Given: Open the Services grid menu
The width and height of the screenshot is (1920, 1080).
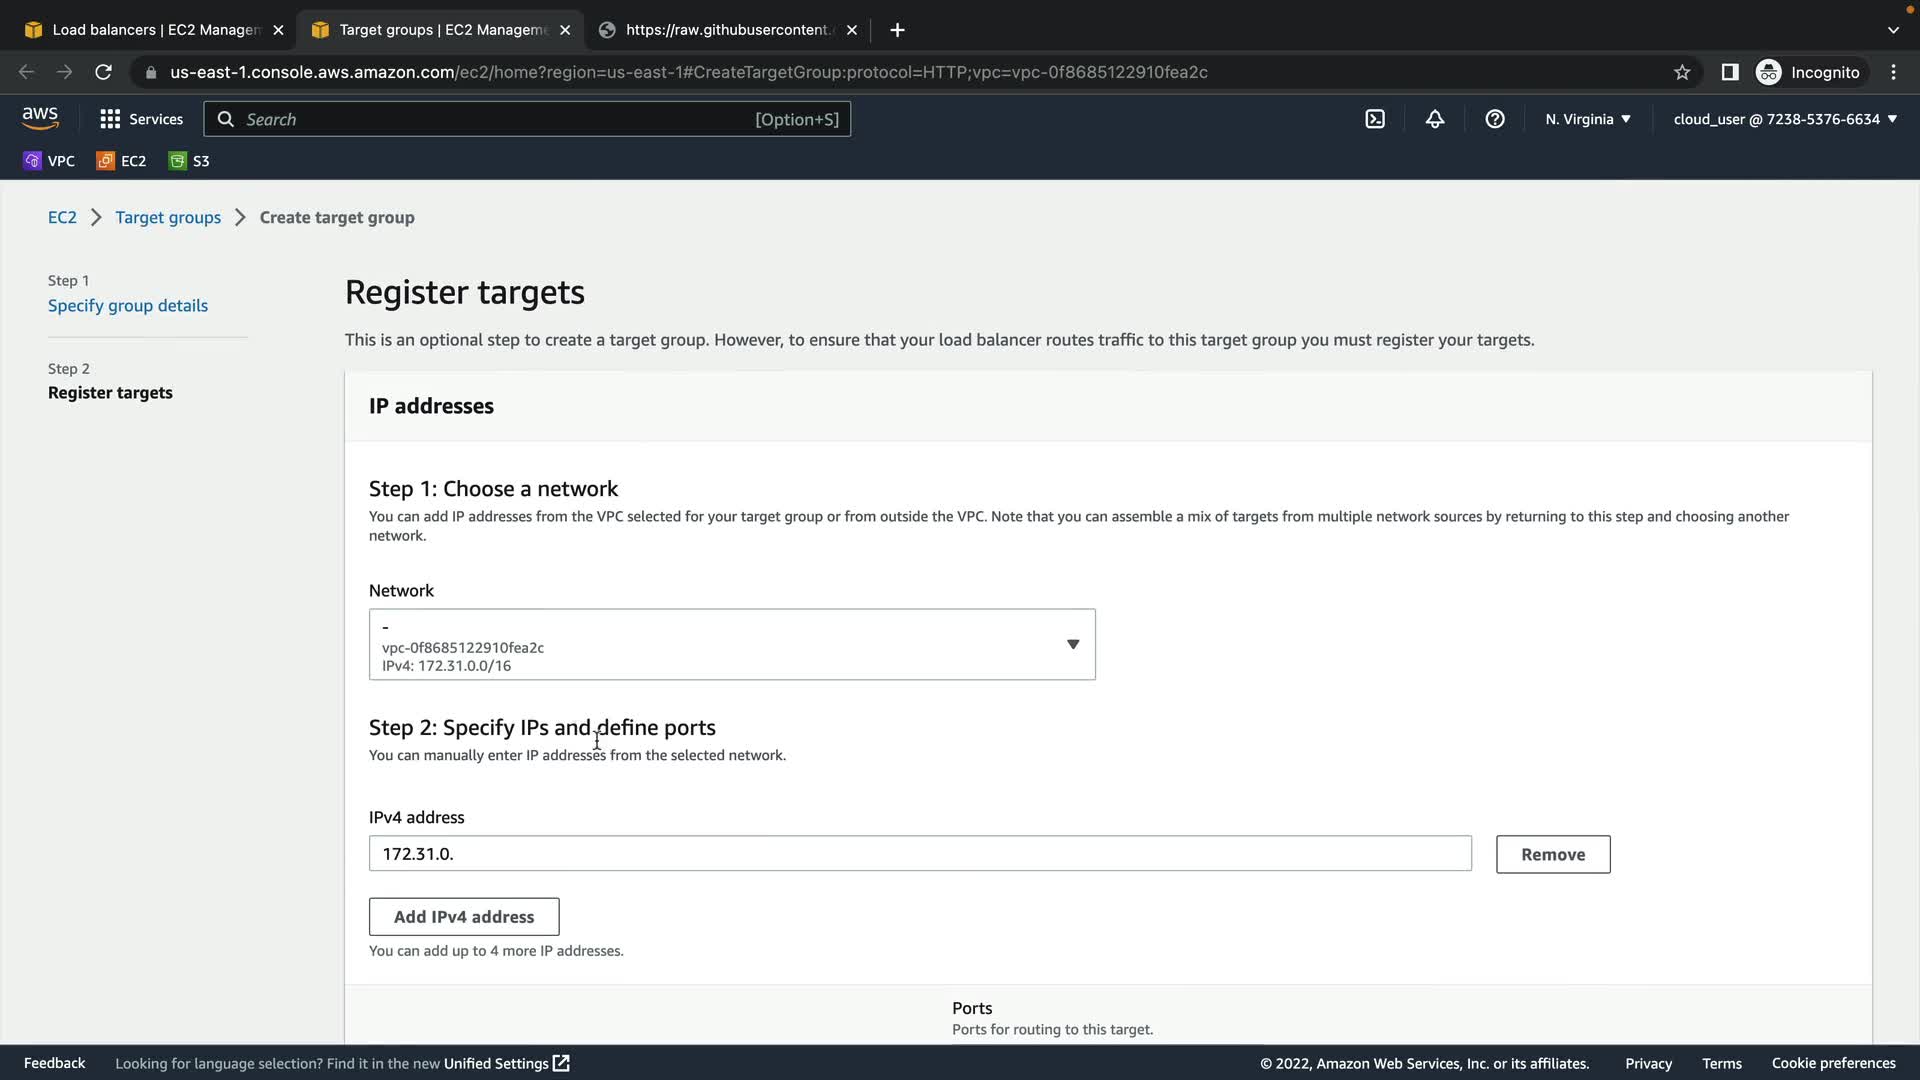Looking at the screenshot, I should (141, 119).
